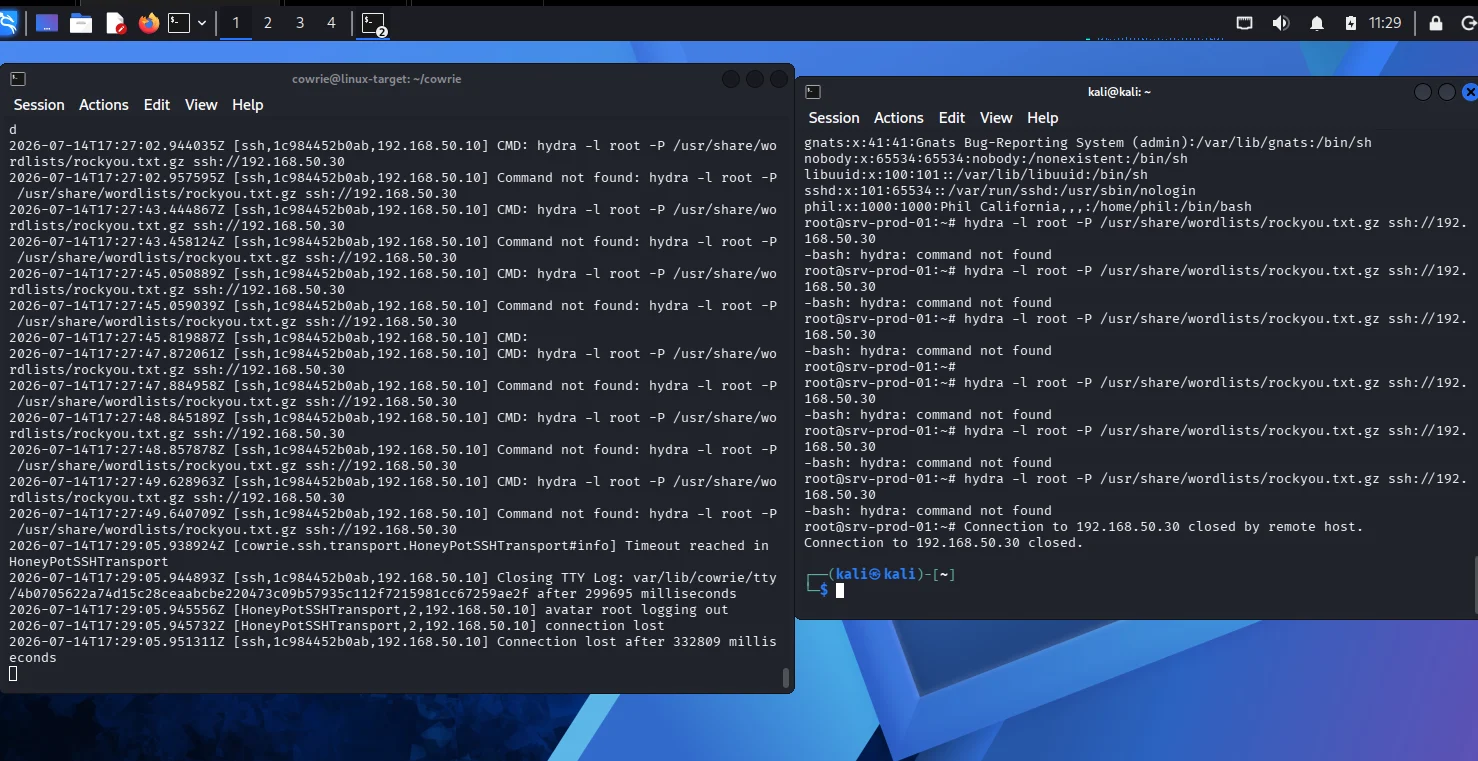Click the log out panel icon
The image size is (1478, 761).
tap(1468, 23)
